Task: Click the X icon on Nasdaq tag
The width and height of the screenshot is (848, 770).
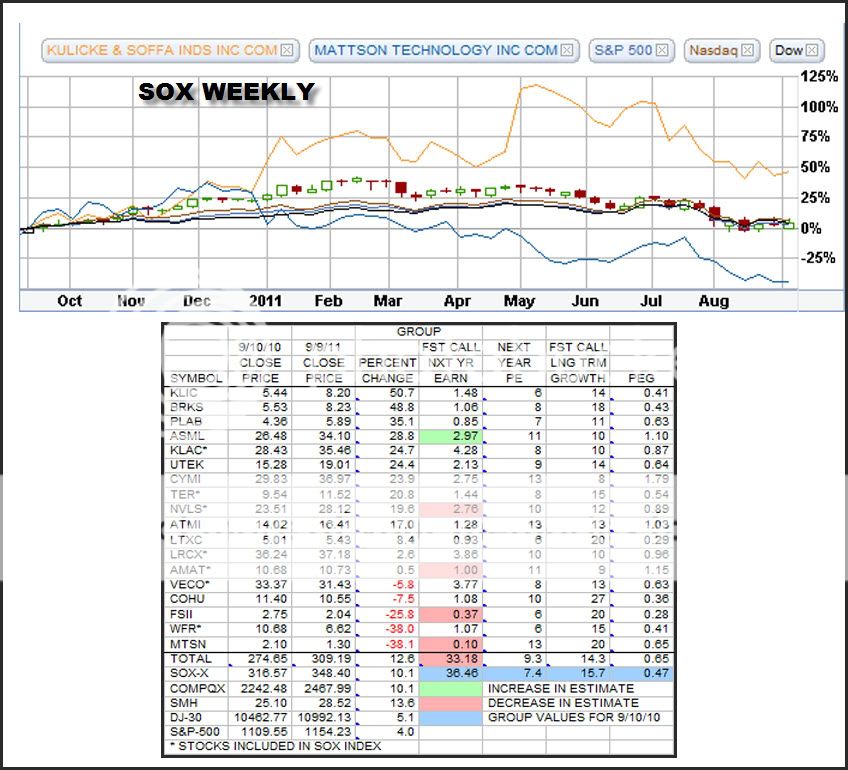Action: 749,50
